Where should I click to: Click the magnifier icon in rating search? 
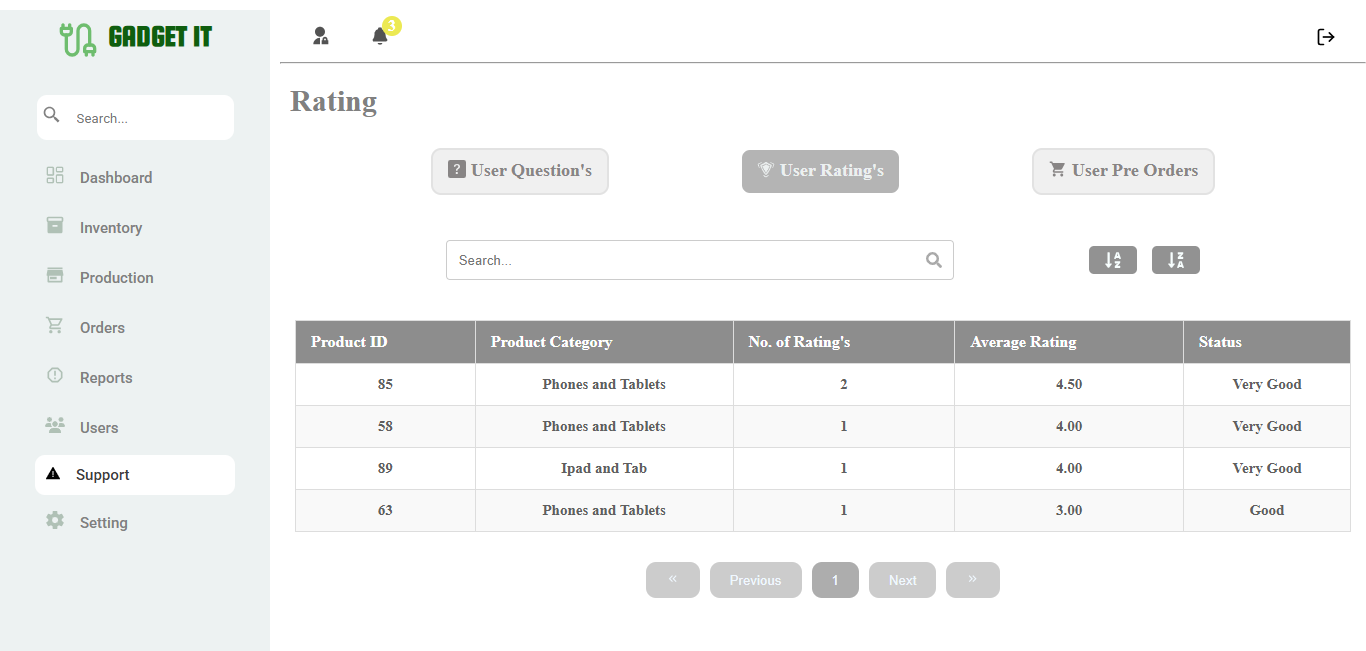click(933, 260)
